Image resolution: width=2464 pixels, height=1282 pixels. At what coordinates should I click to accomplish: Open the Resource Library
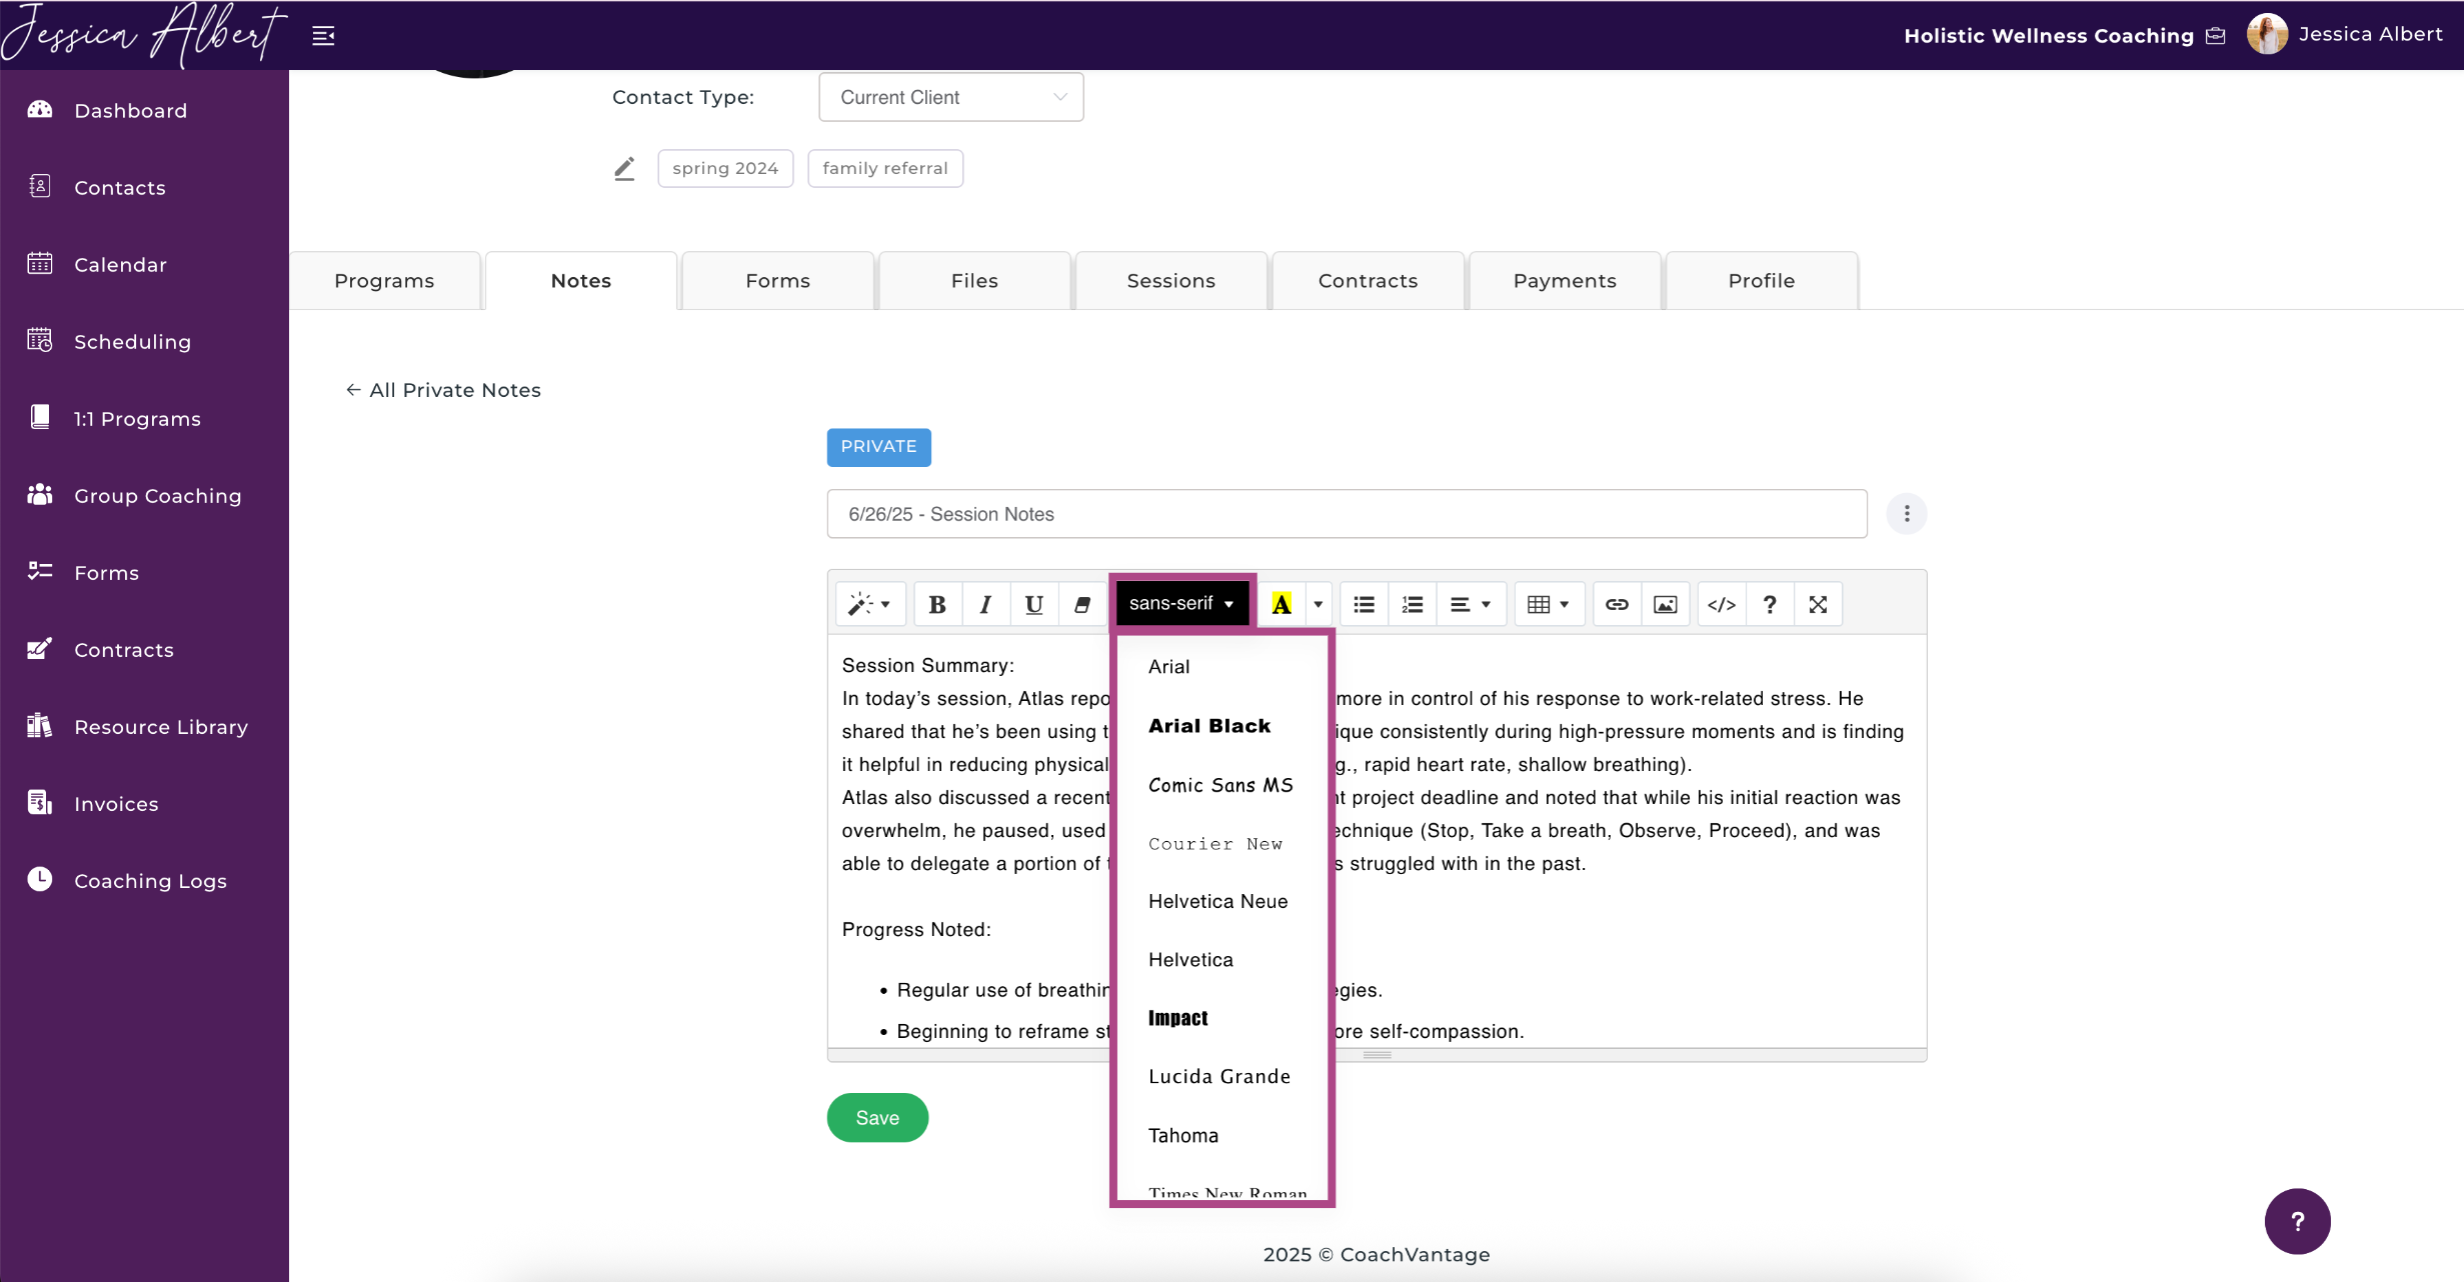[160, 726]
